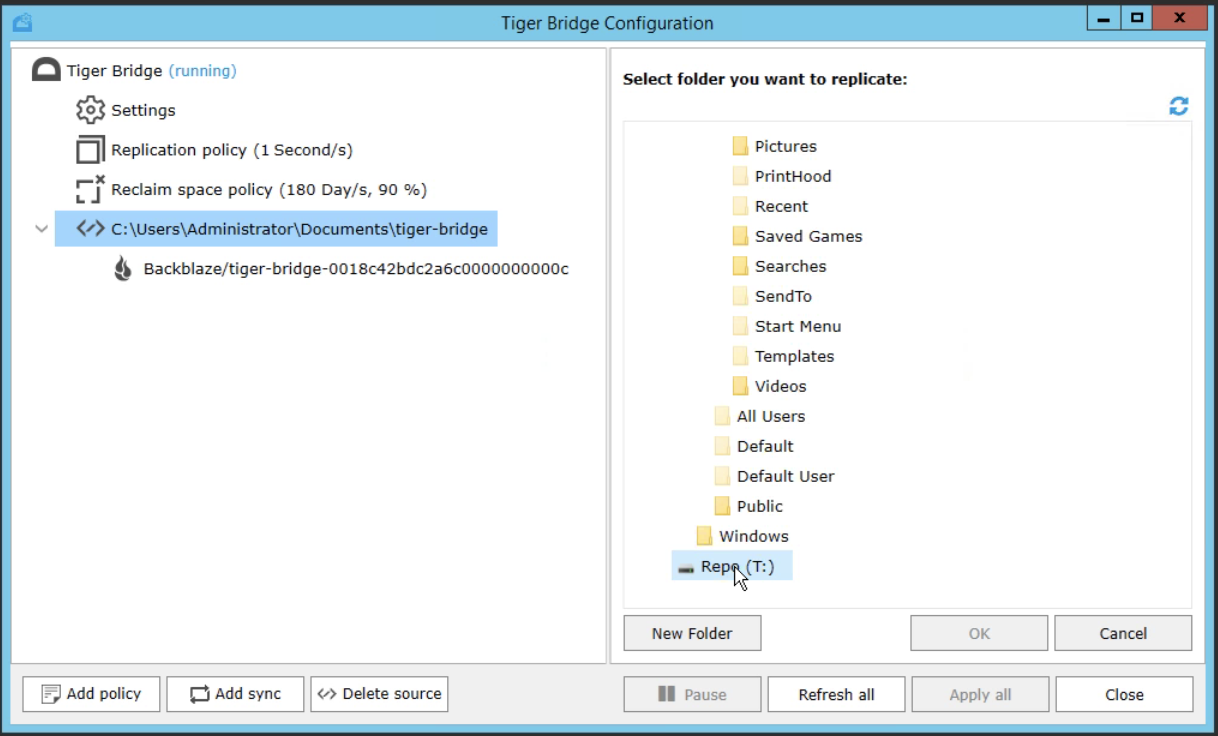
Task: Choose the Repo (T:) drive label
Action: [738, 566]
